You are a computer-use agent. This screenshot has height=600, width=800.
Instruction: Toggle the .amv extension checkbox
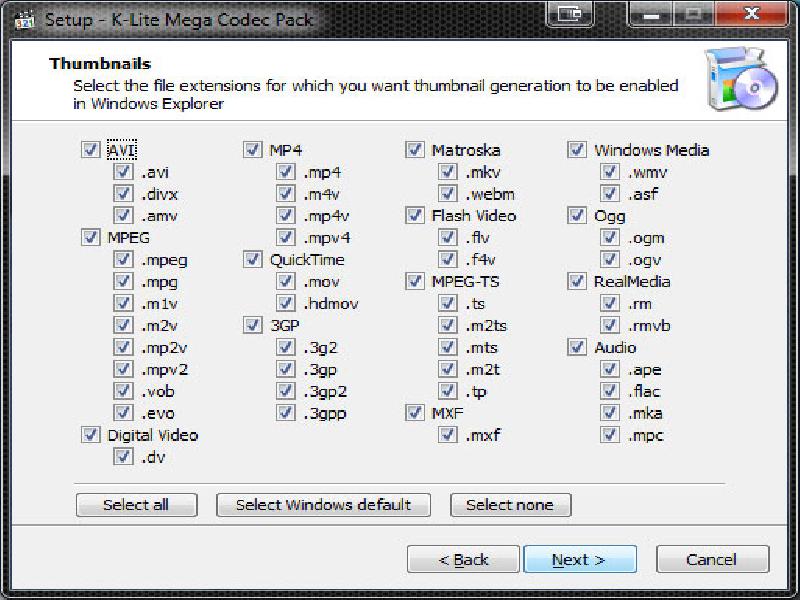(x=123, y=215)
